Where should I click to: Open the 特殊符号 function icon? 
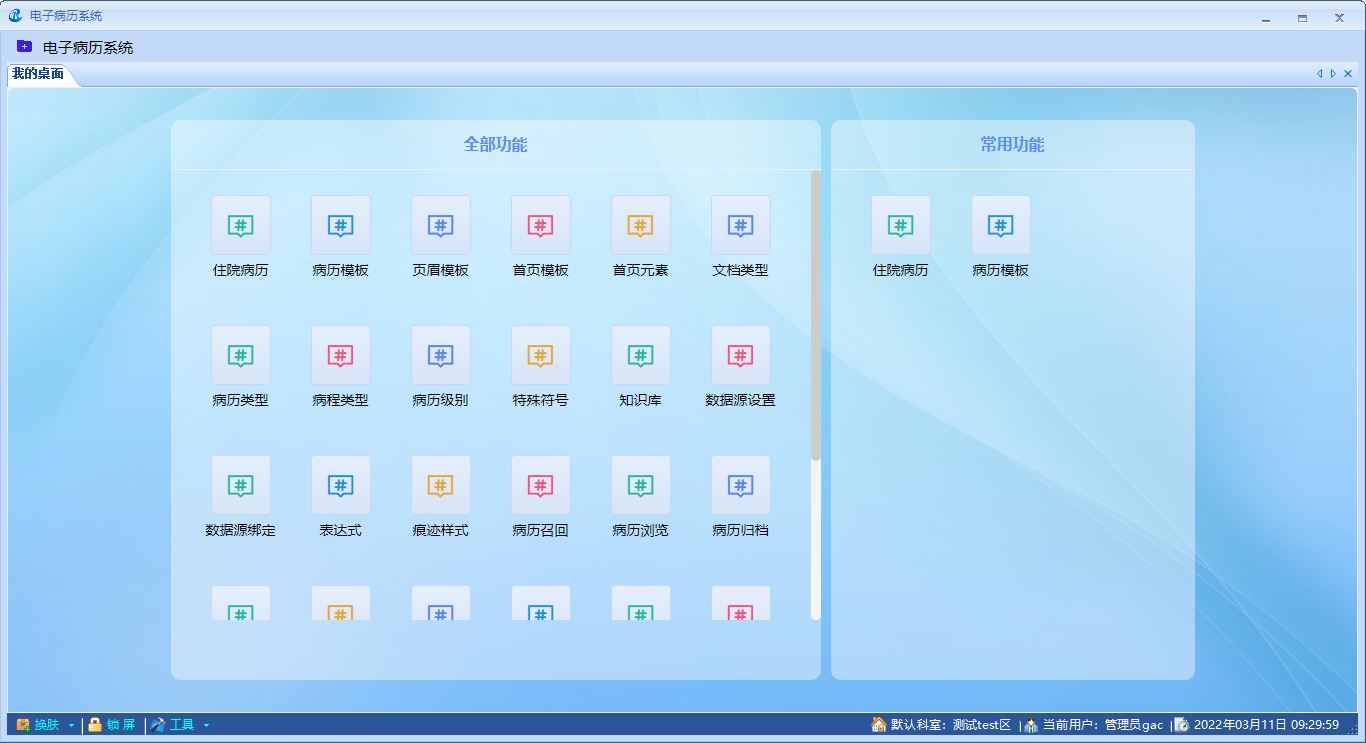541,356
